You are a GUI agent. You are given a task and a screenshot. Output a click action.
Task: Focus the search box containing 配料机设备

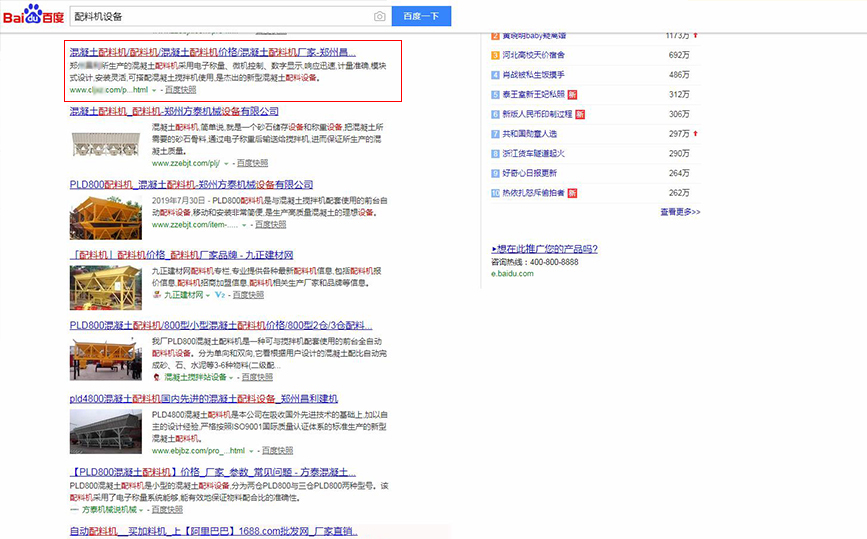(x=222, y=17)
